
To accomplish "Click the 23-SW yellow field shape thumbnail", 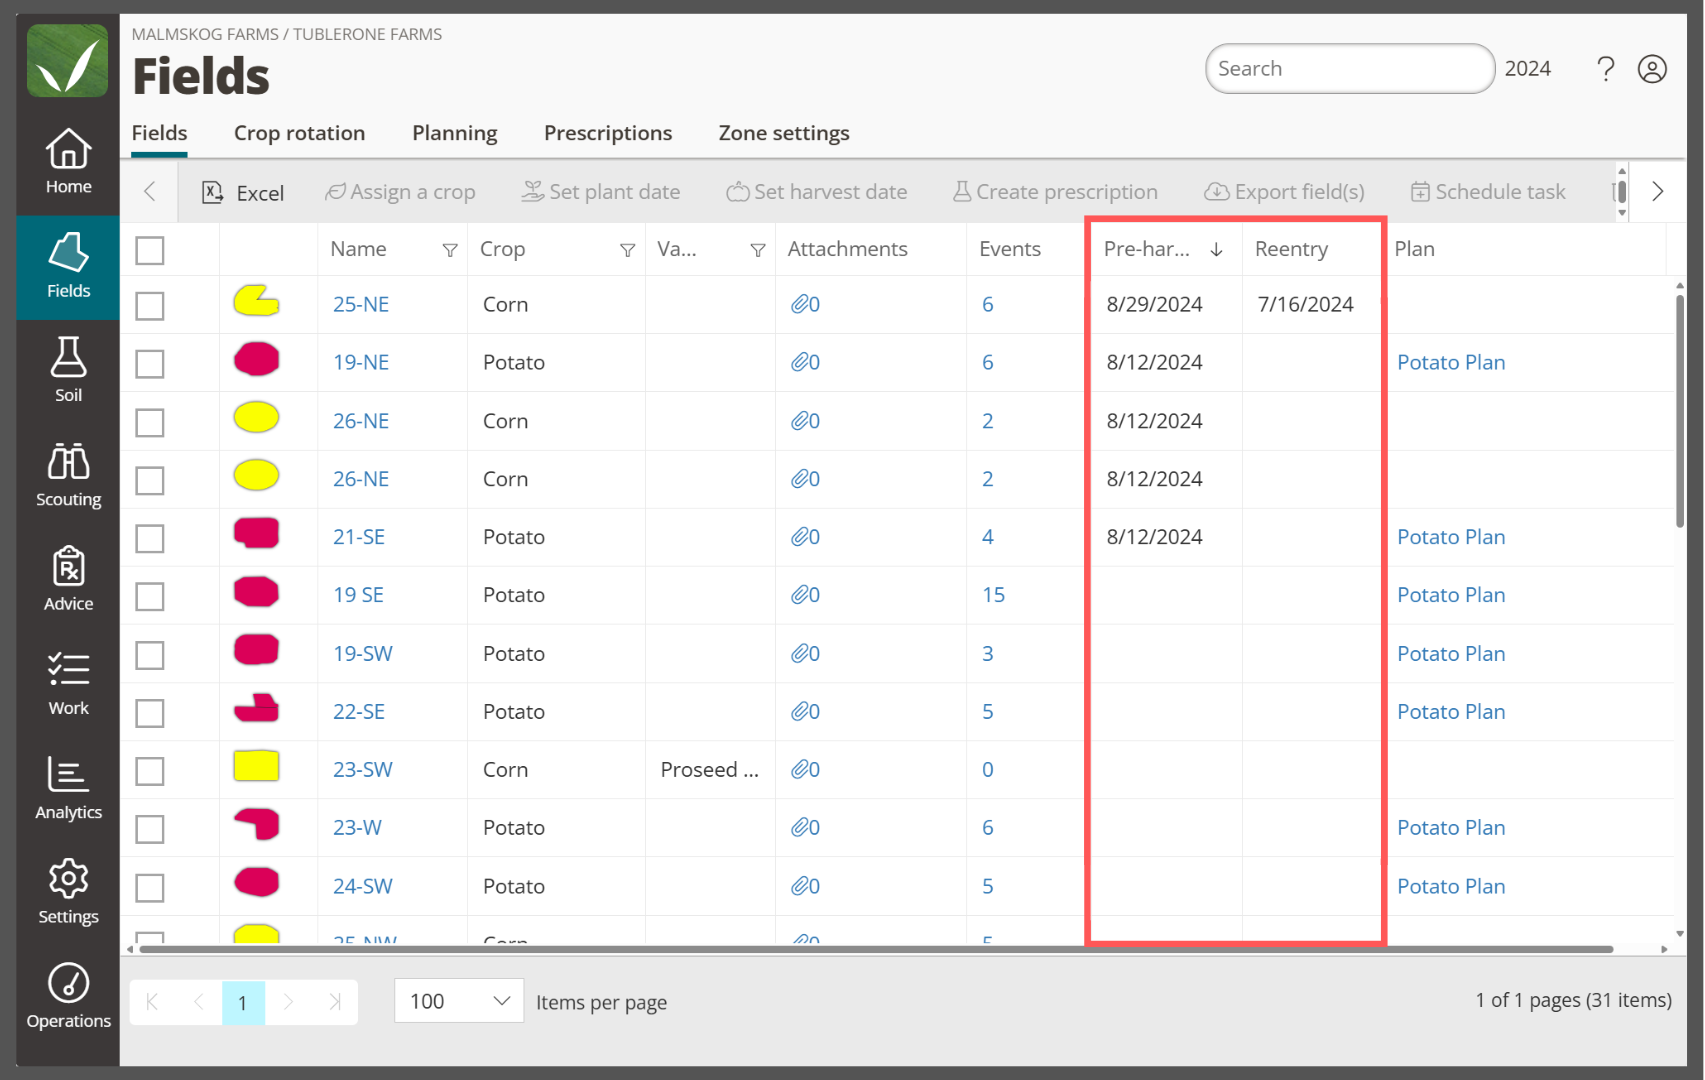I will tap(256, 766).
